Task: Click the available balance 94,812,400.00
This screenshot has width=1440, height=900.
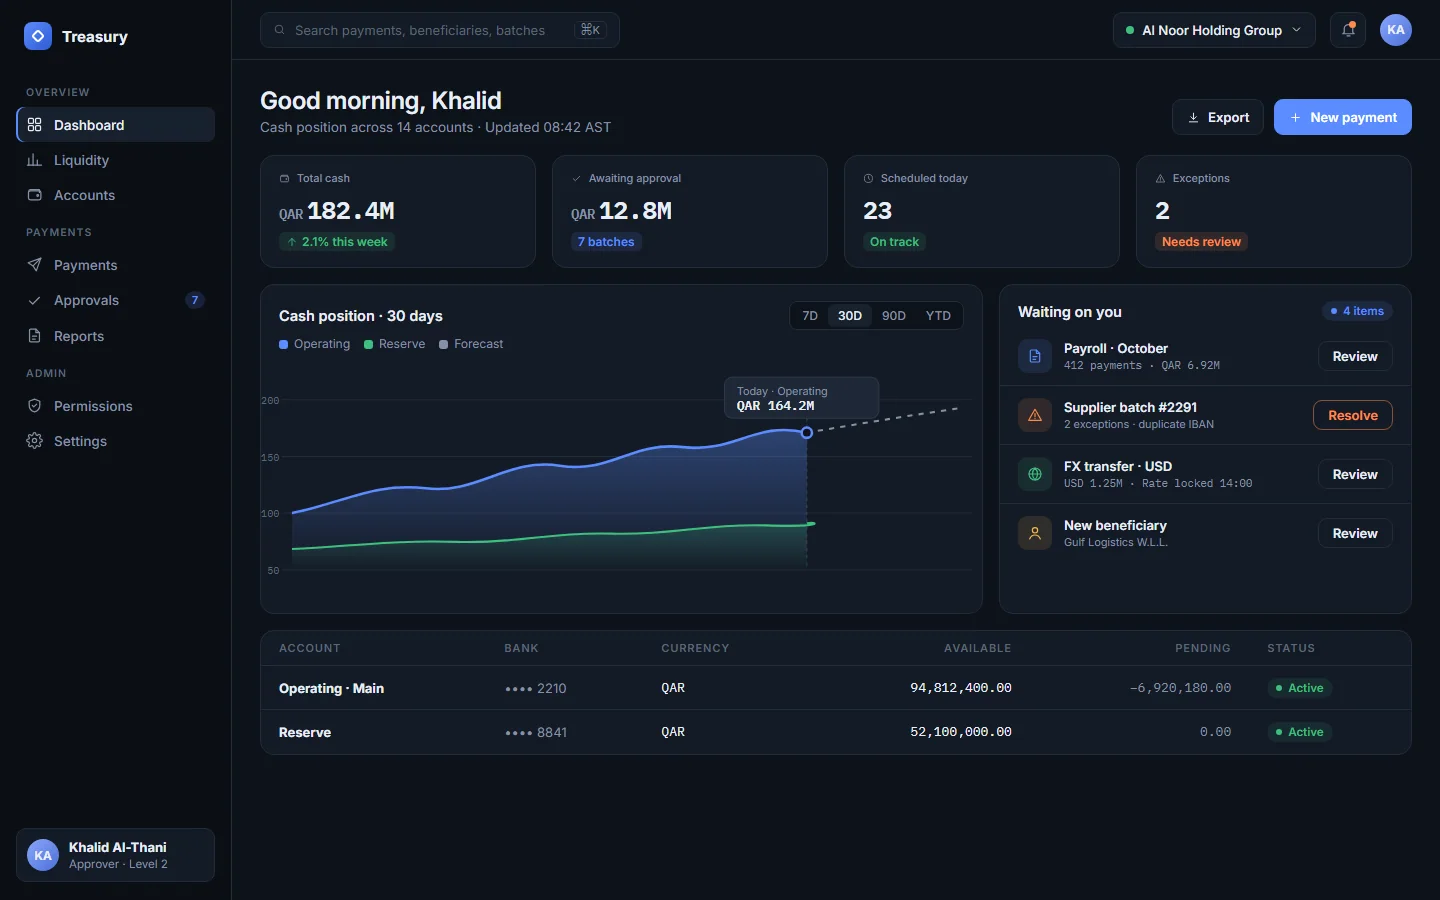Action: 961,688
